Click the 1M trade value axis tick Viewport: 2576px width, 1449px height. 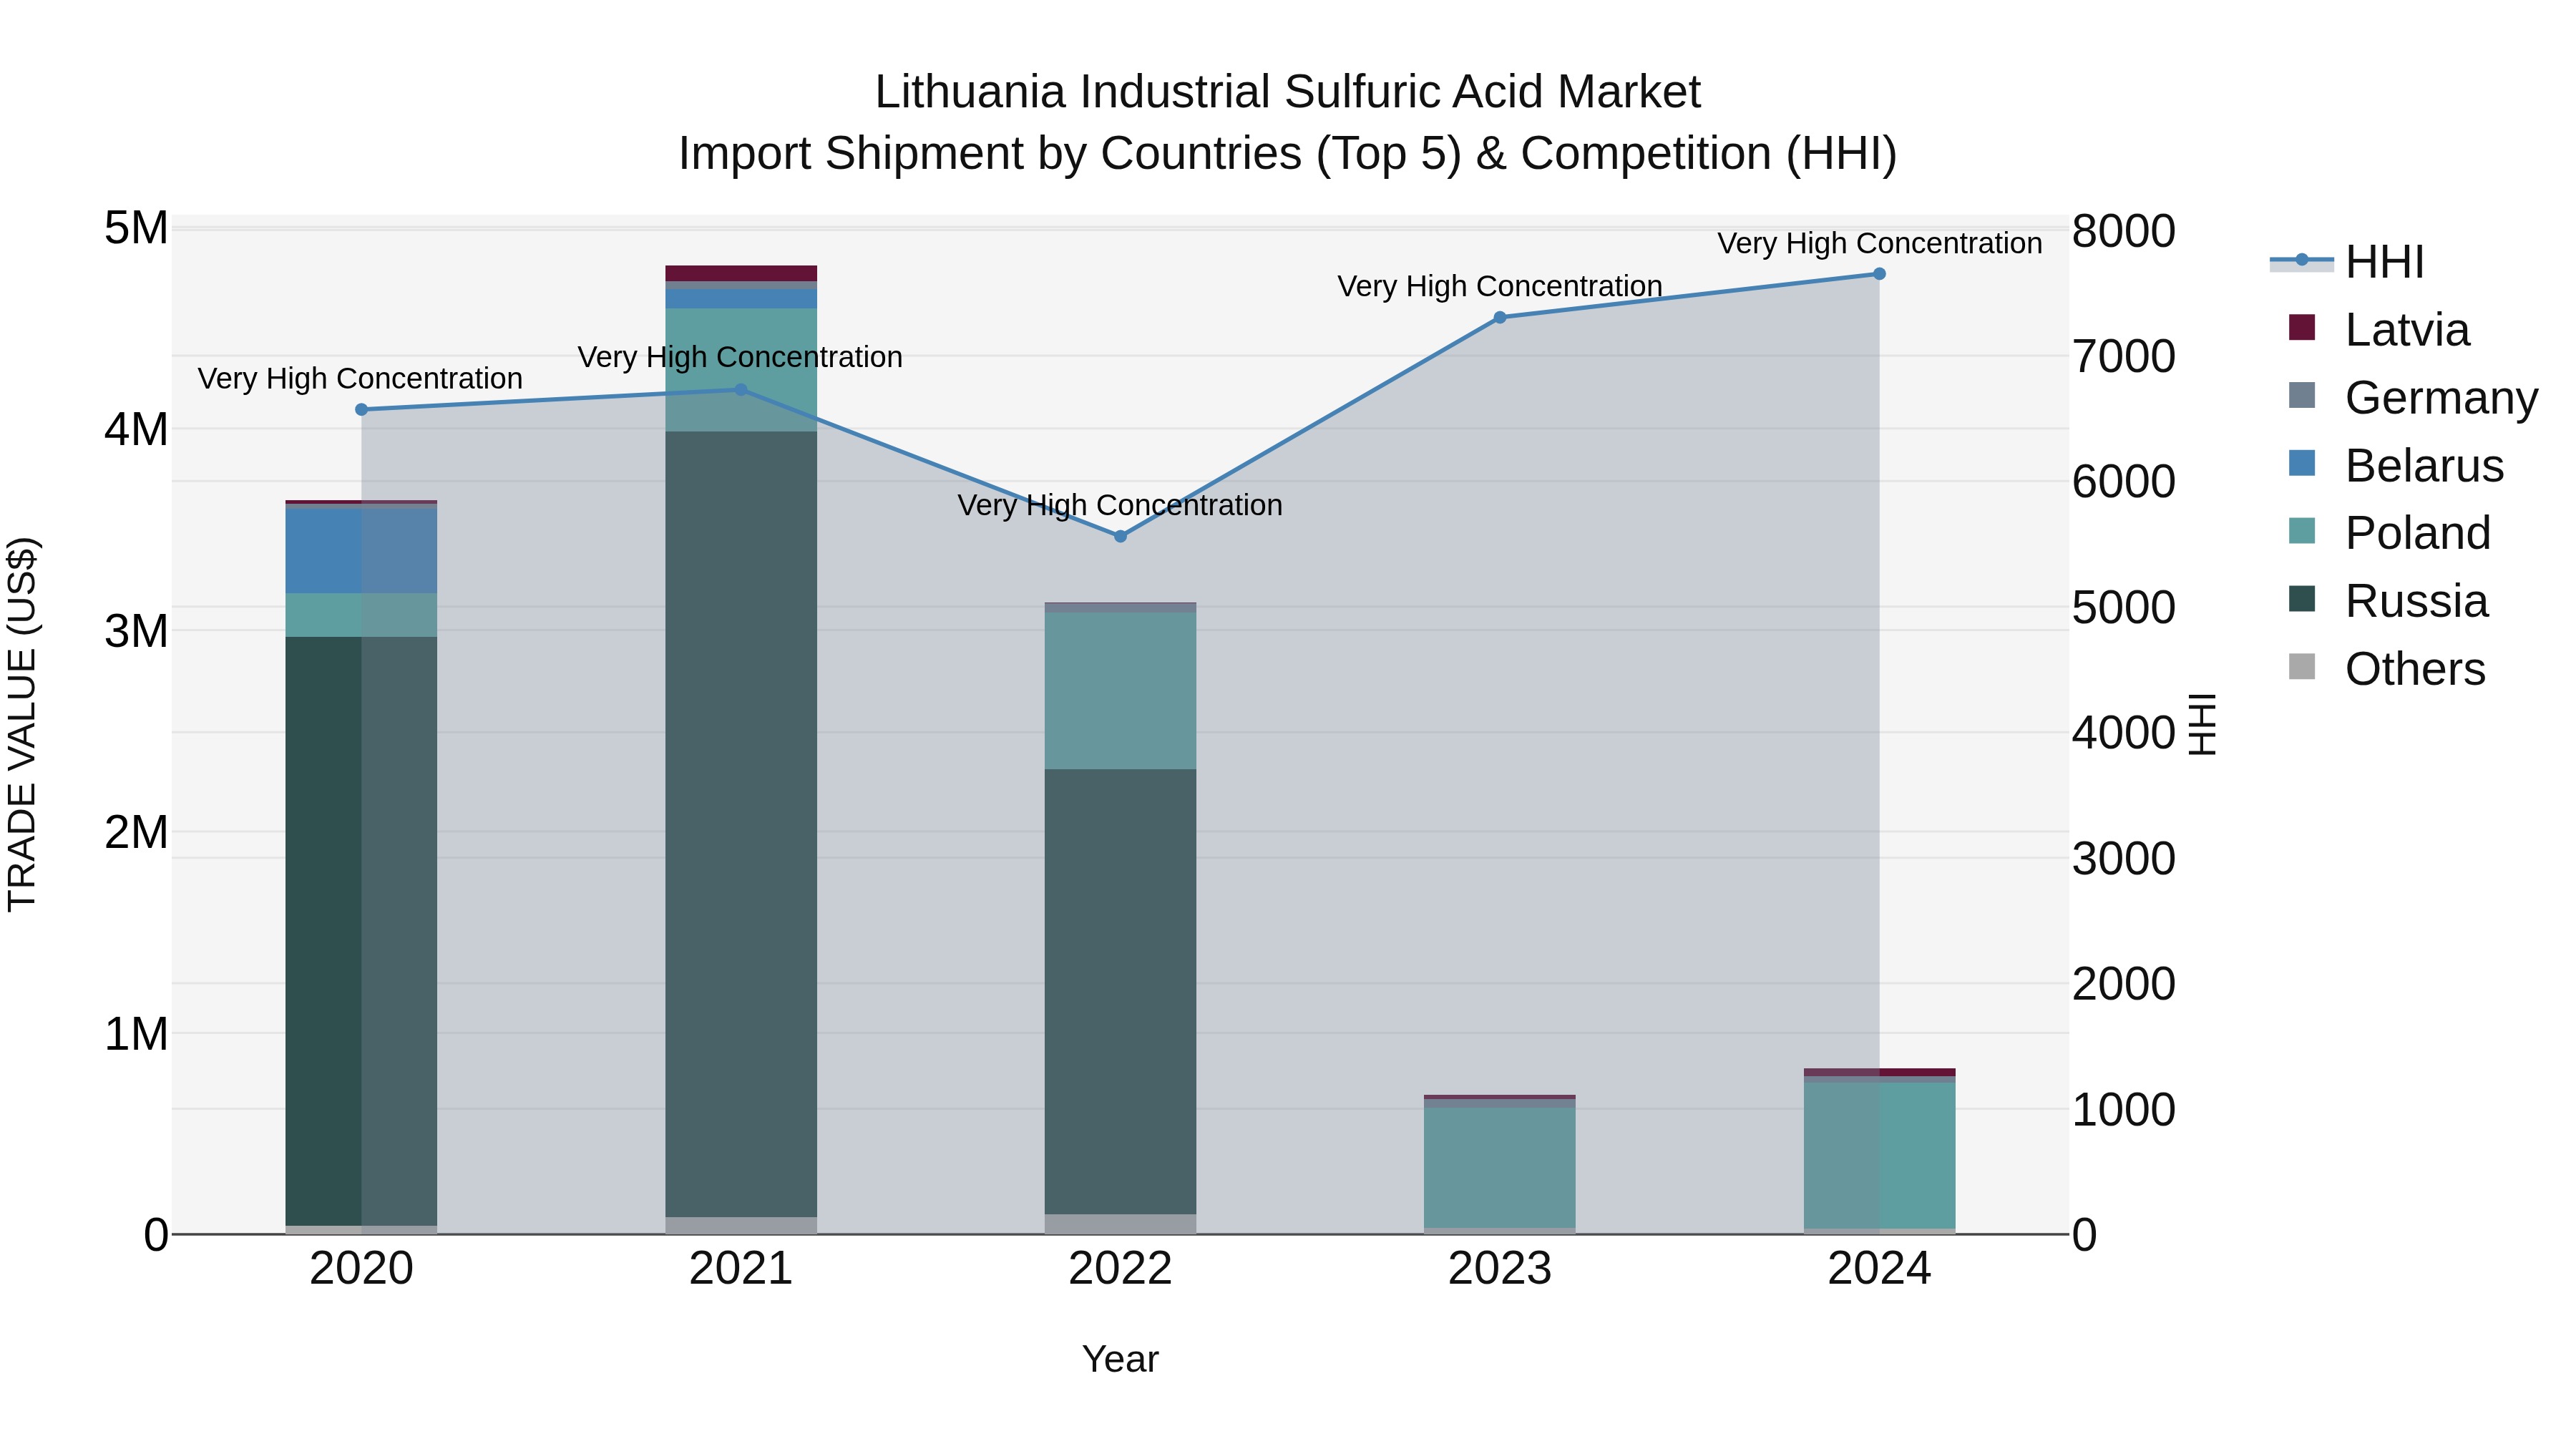click(136, 1034)
